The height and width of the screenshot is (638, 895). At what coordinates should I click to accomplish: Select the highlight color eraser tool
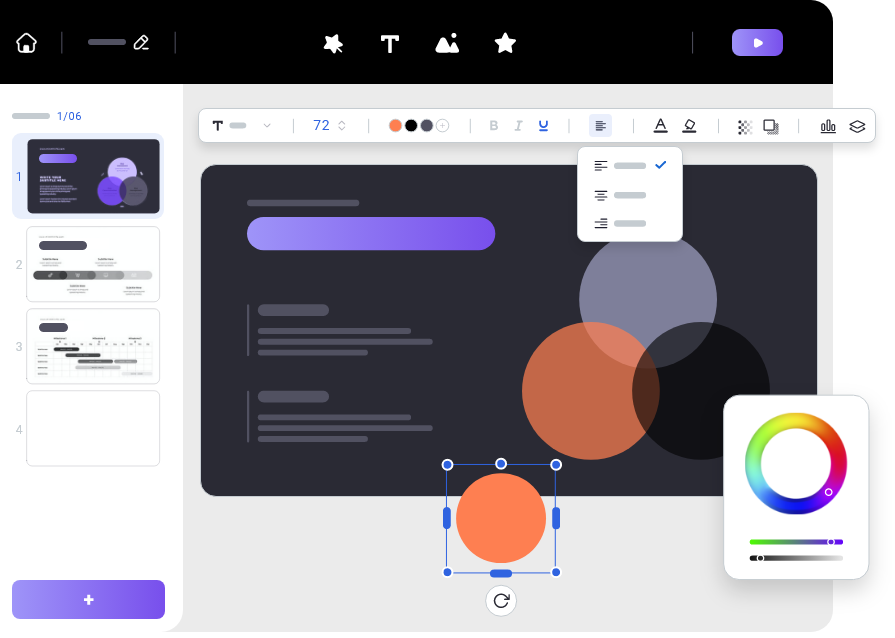pyautogui.click(x=690, y=125)
